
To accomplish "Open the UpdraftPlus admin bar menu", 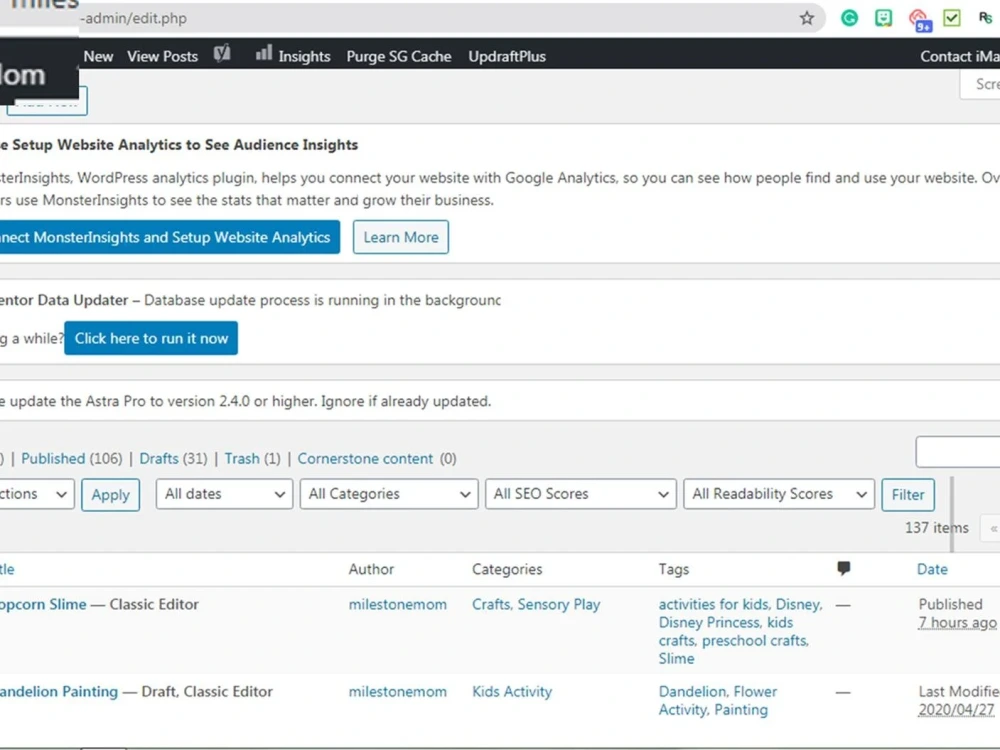I will [507, 56].
